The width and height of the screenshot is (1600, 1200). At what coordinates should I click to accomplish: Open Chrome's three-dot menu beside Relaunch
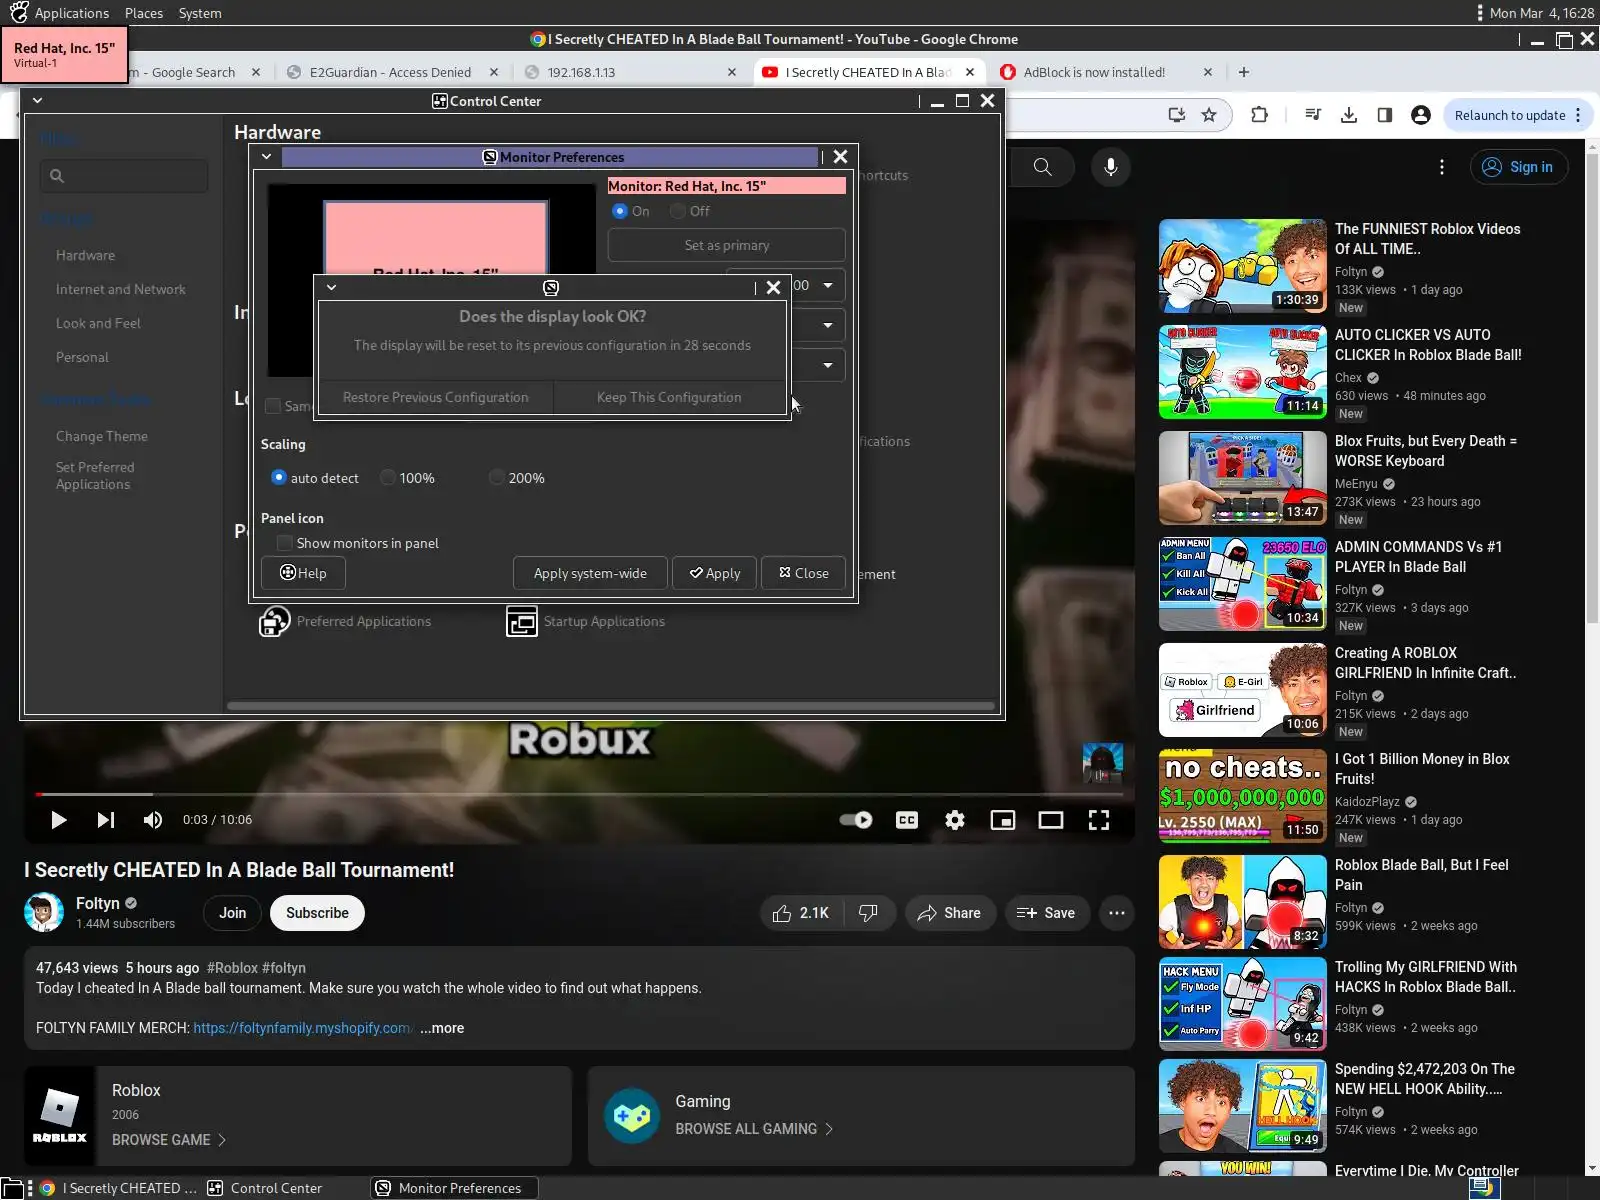[x=1578, y=115]
